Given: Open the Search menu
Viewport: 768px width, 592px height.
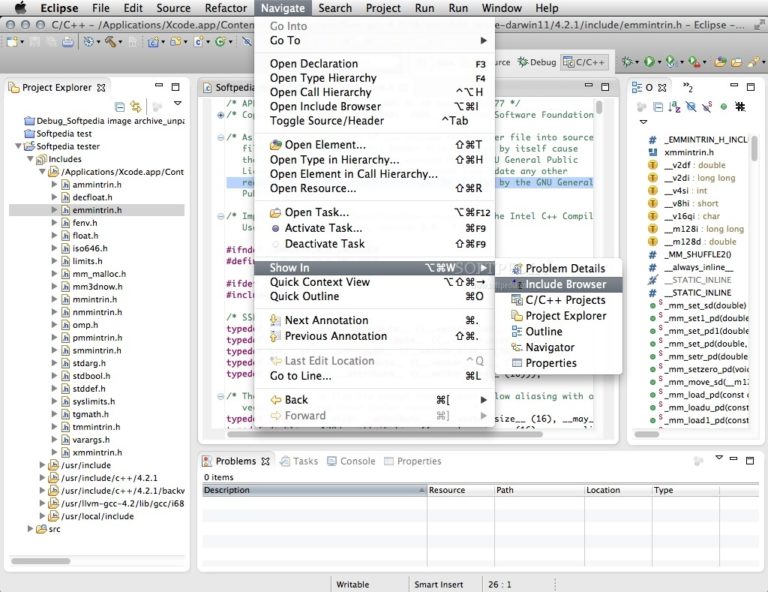Looking at the screenshot, I should [335, 8].
